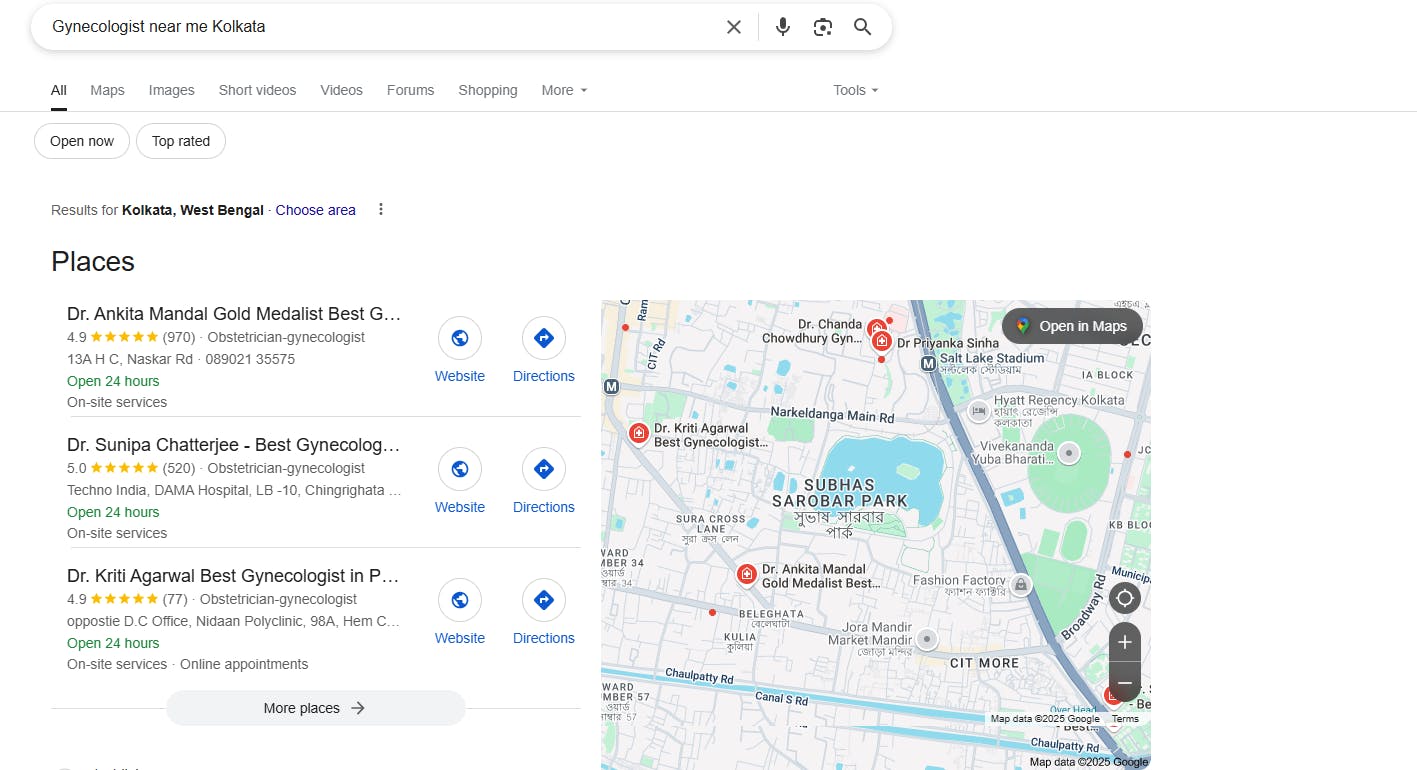
Task: Click the Open in Maps button
Action: (x=1072, y=326)
